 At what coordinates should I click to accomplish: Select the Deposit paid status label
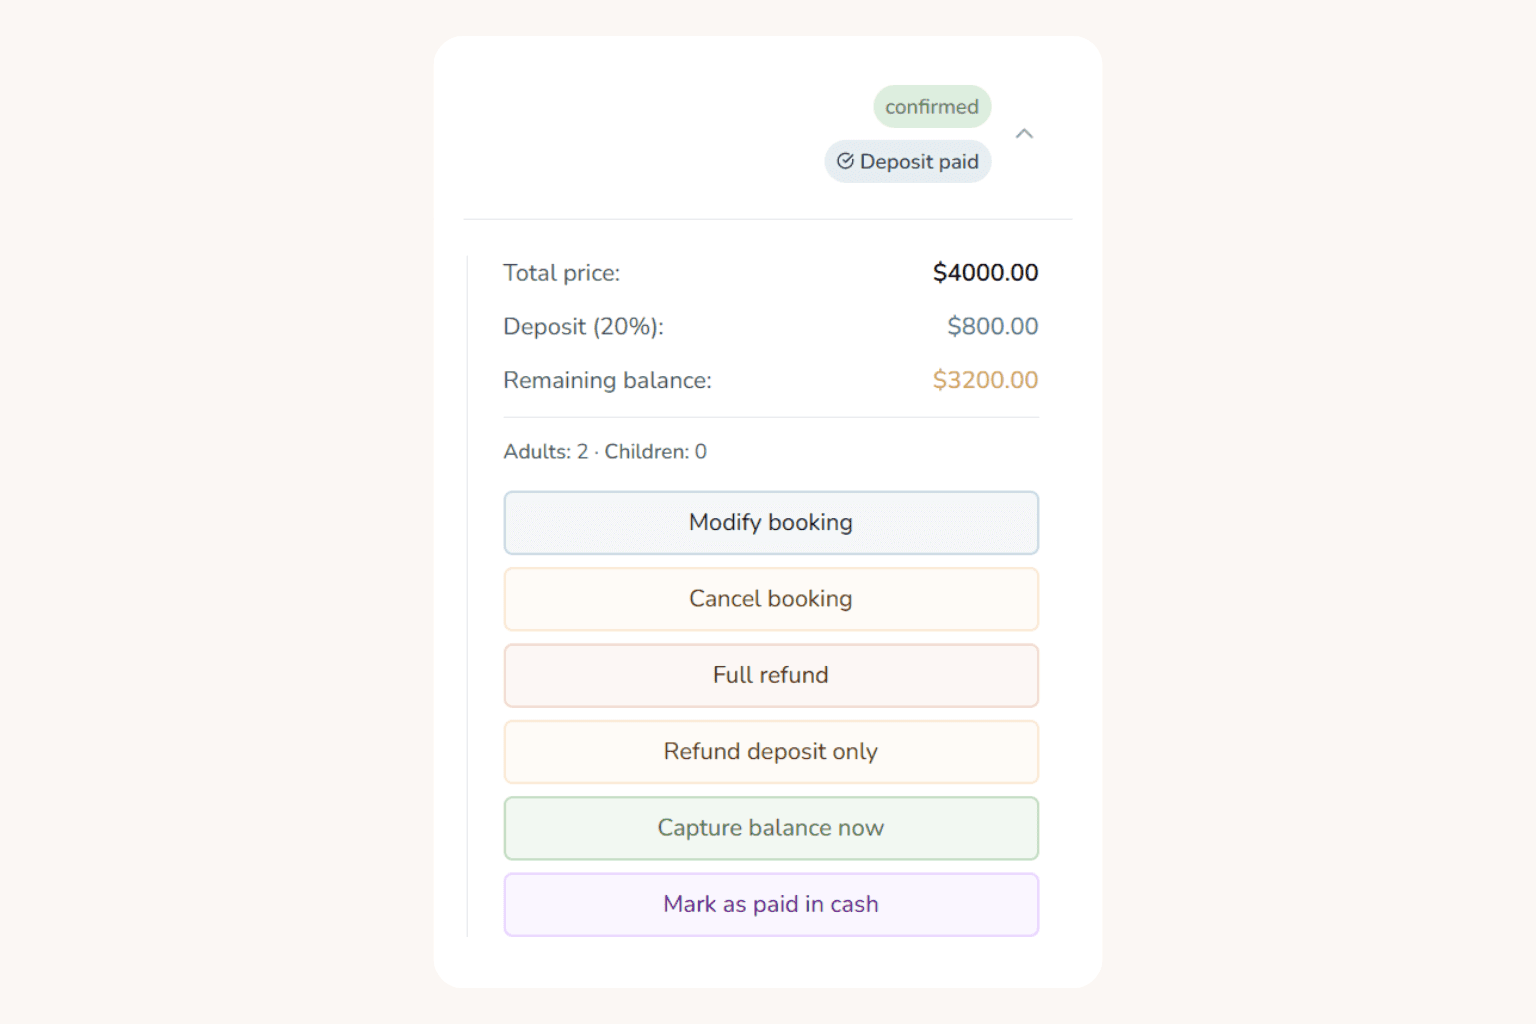[x=919, y=162]
